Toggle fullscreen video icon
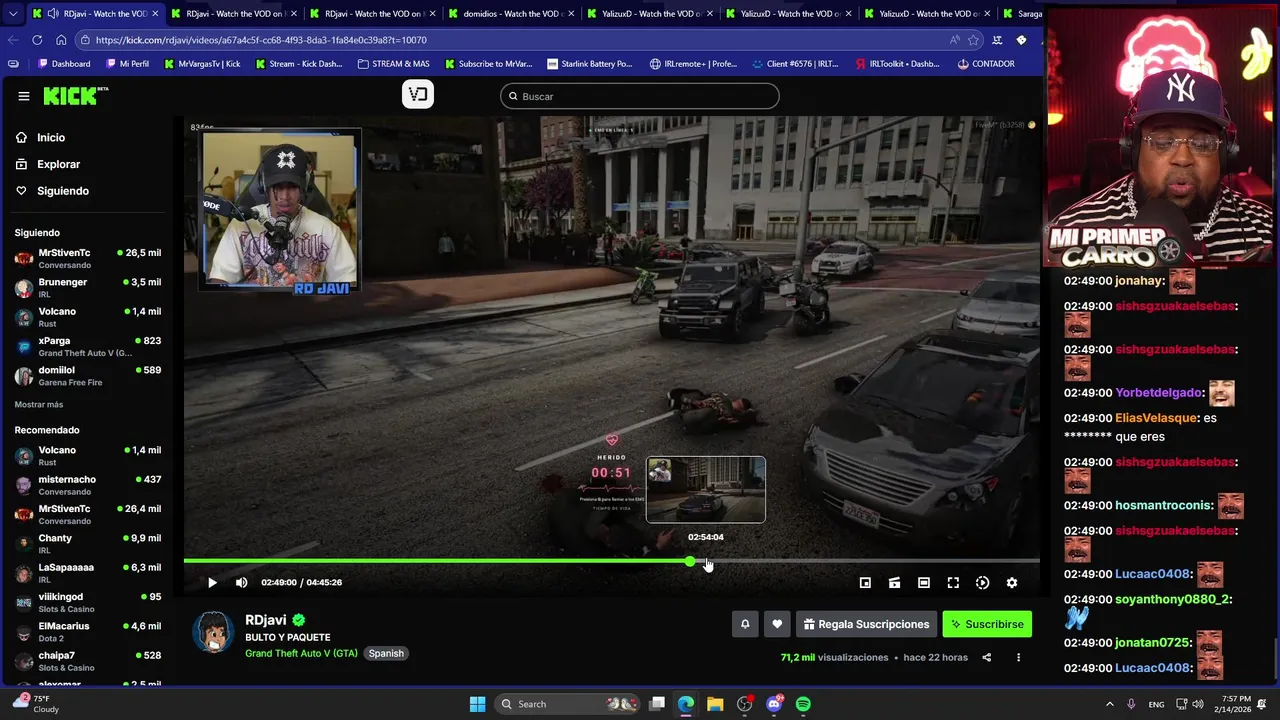1280x720 pixels. (953, 582)
